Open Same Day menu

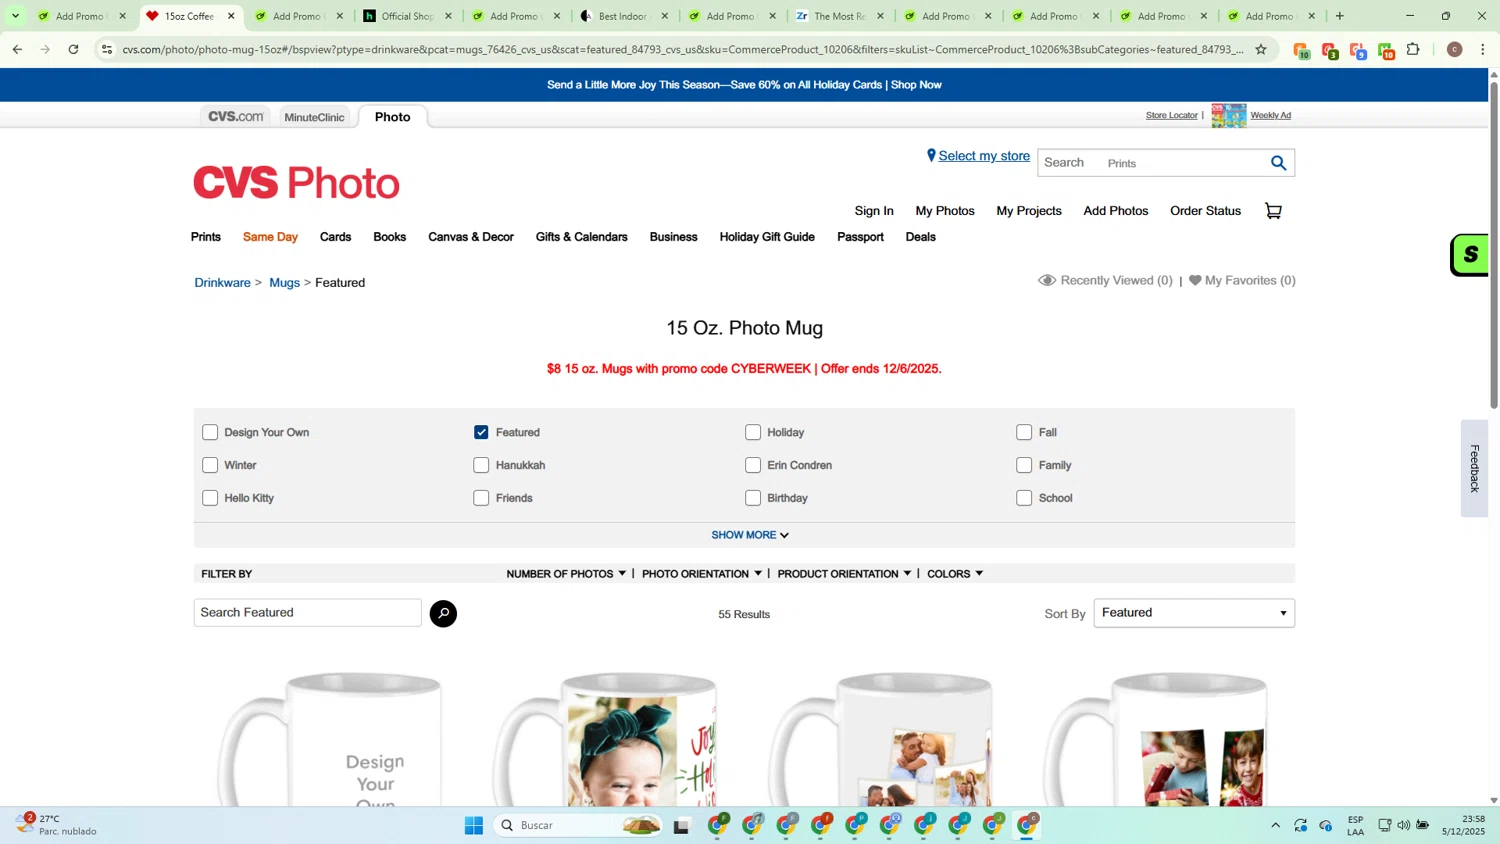click(270, 237)
